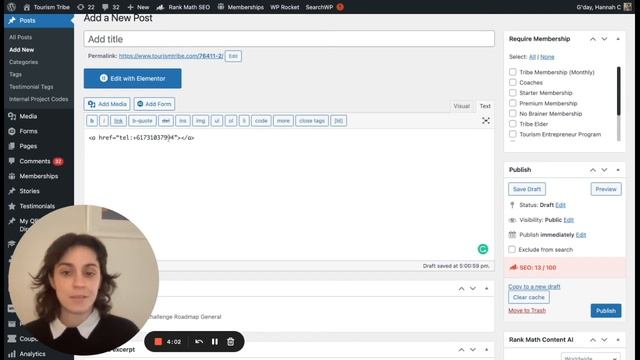Open the Memberships sidebar section
640x360 pixels.
38,176
